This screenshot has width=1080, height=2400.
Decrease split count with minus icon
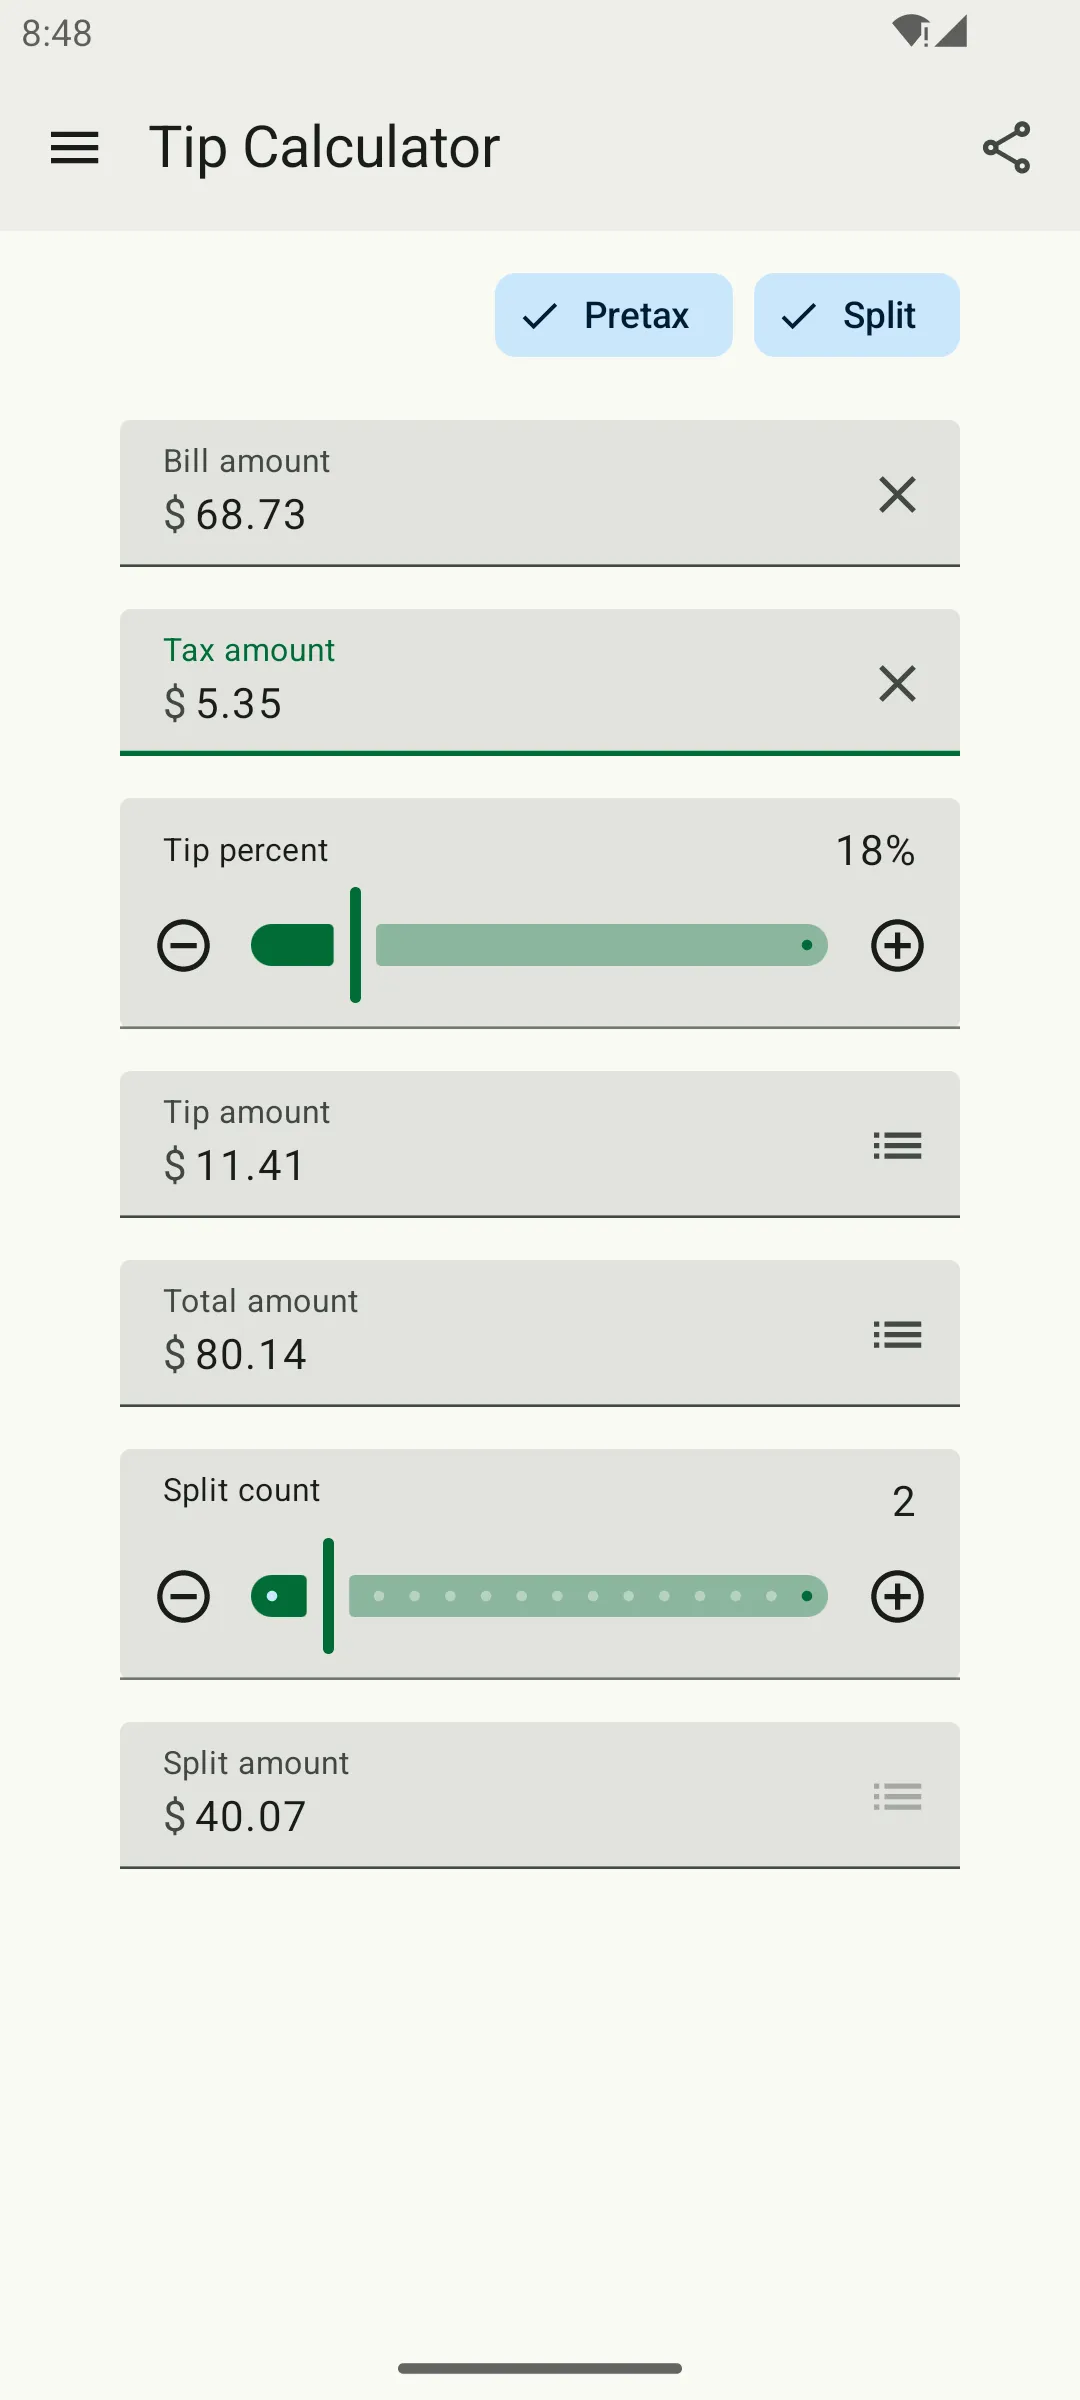[x=184, y=1596]
